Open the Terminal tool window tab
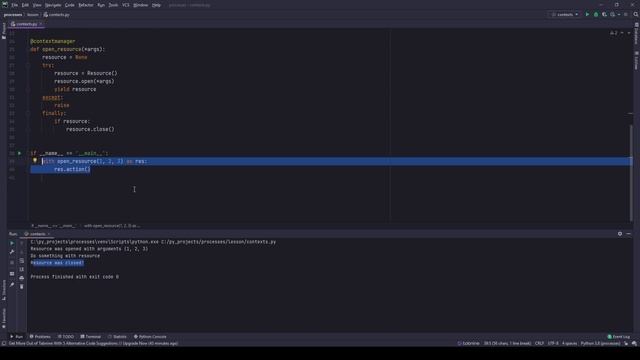This screenshot has width=640, height=360. pyautogui.click(x=91, y=337)
